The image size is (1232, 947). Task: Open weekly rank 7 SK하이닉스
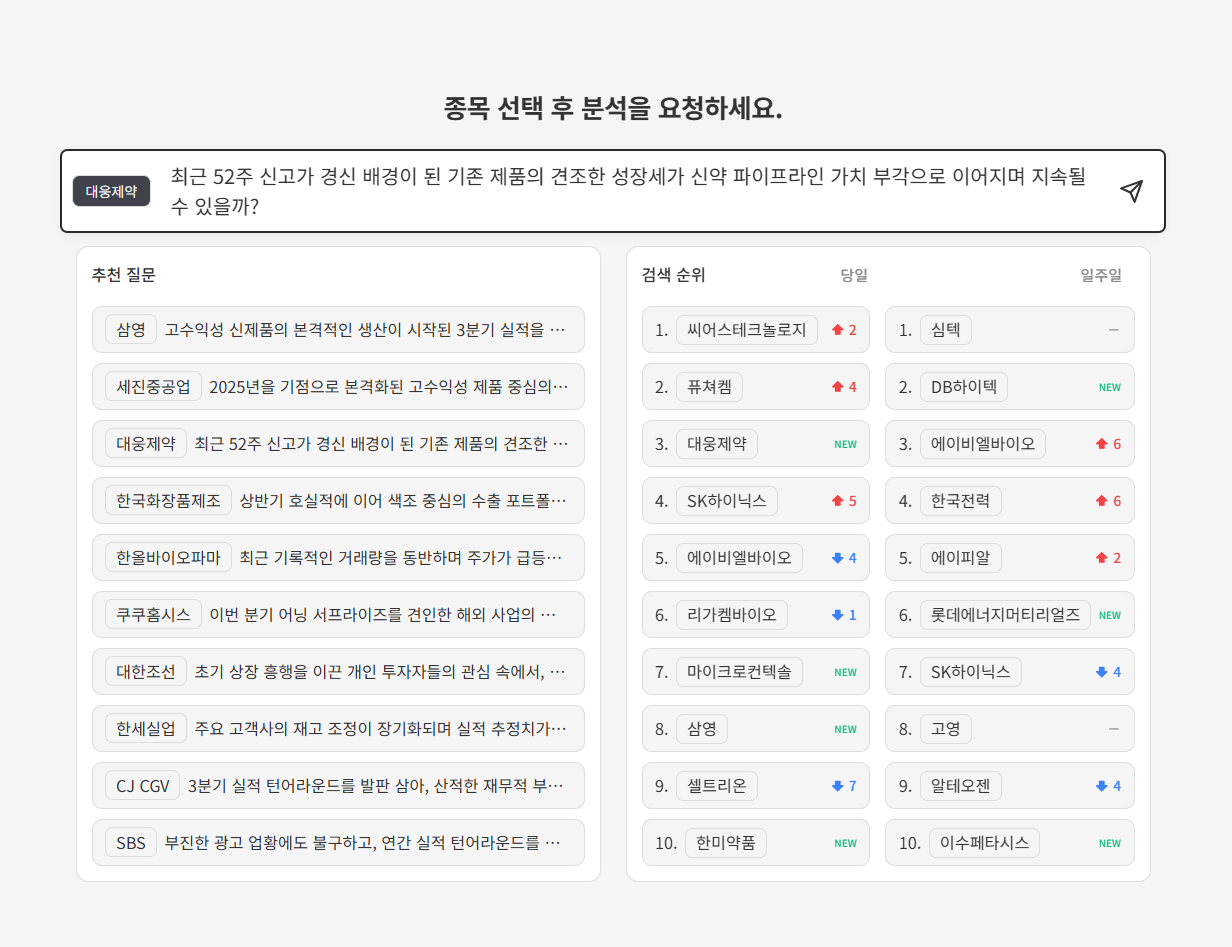1010,672
